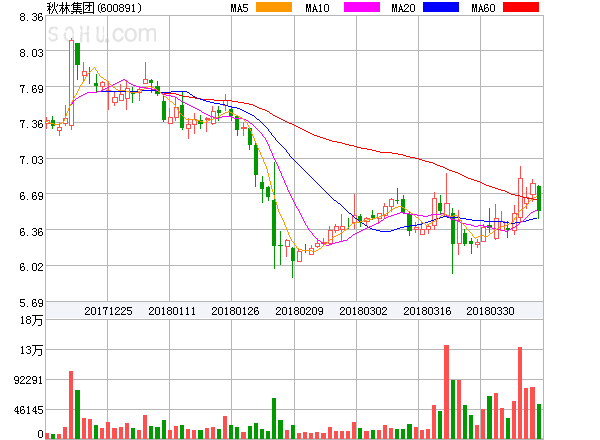Click the 13万 volume axis label

pos(31,350)
